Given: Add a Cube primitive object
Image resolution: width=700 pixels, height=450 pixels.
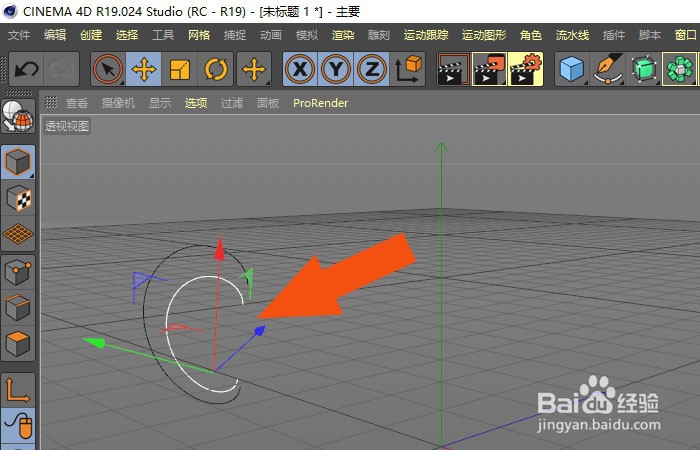Looking at the screenshot, I should pyautogui.click(x=571, y=69).
